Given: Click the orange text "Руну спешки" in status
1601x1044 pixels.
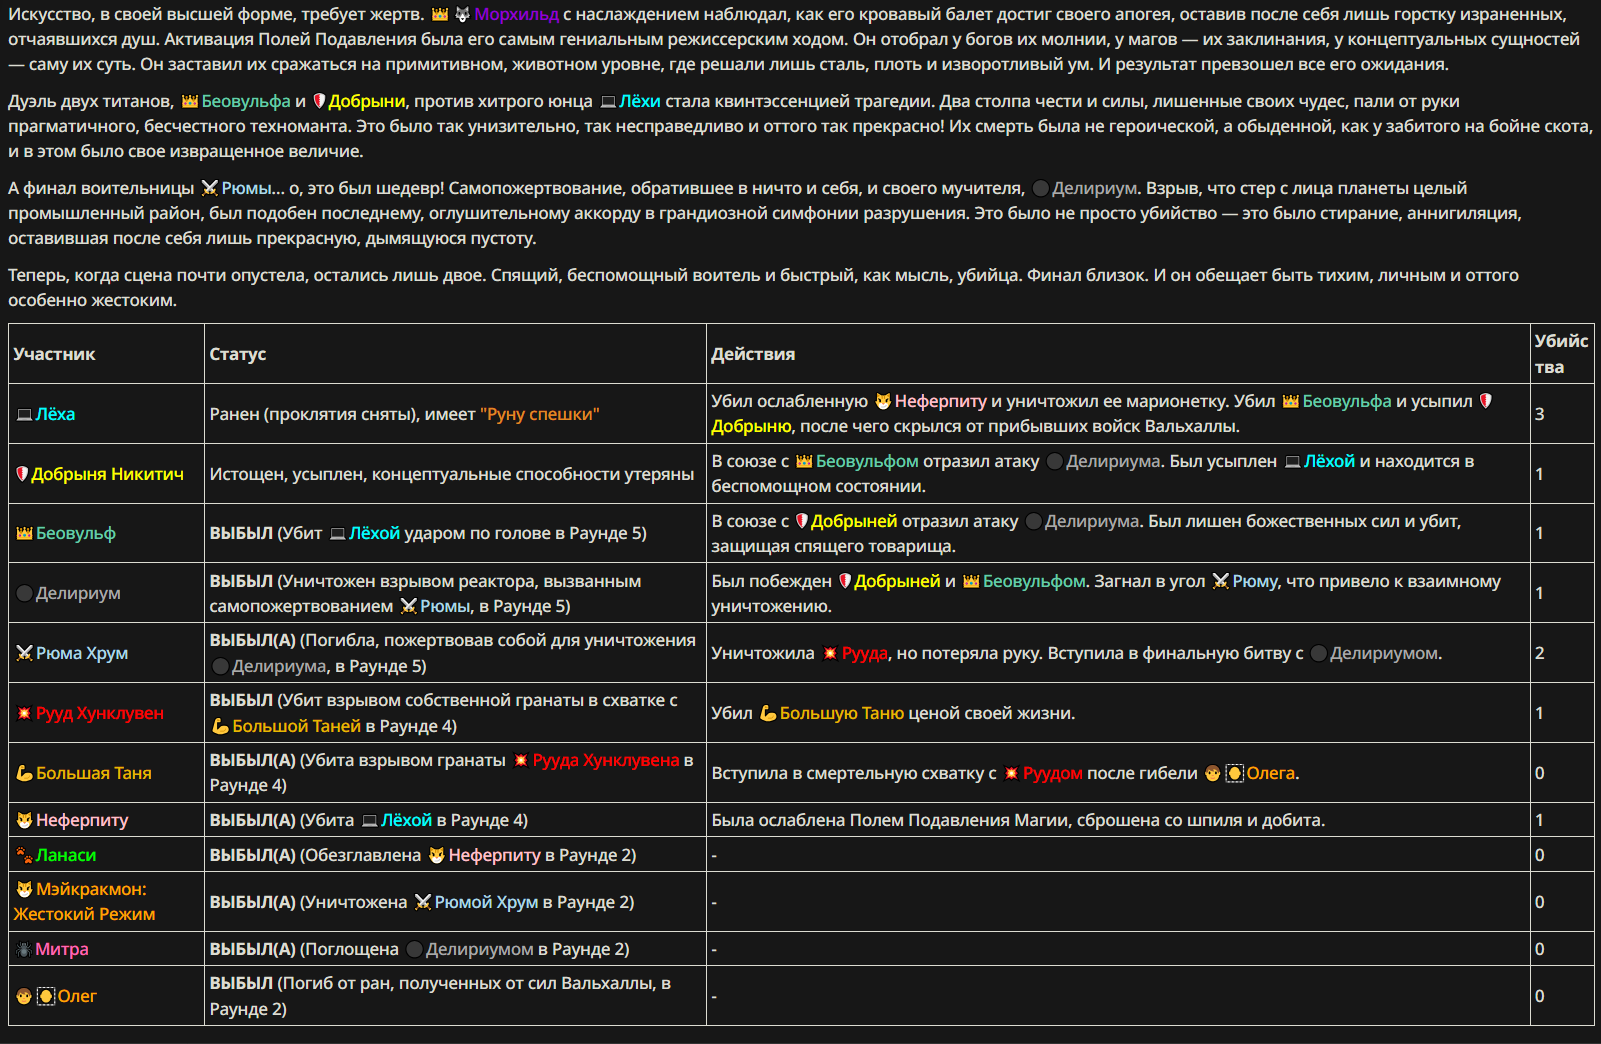Looking at the screenshot, I should pos(540,414).
